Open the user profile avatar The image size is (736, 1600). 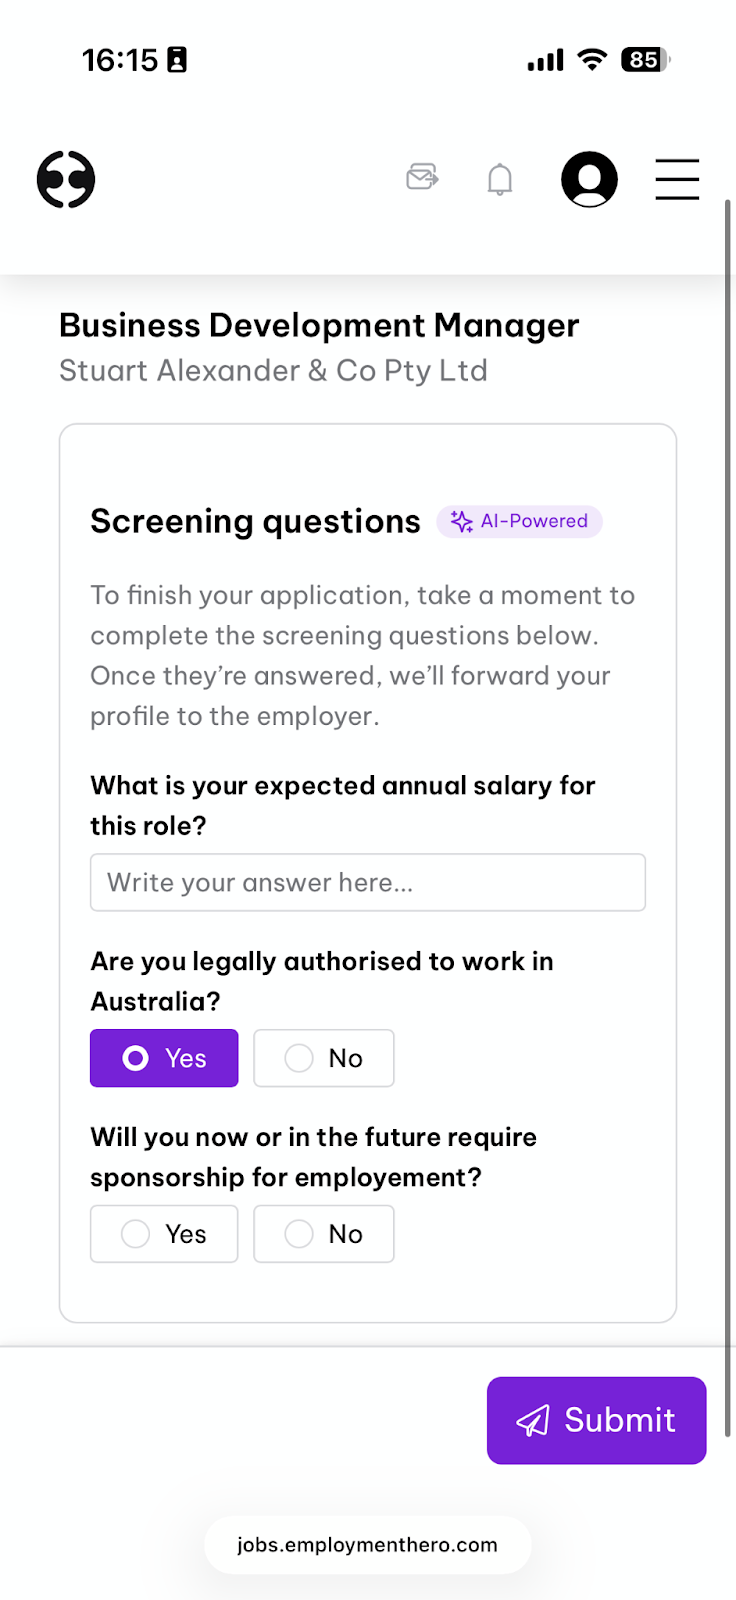click(589, 179)
